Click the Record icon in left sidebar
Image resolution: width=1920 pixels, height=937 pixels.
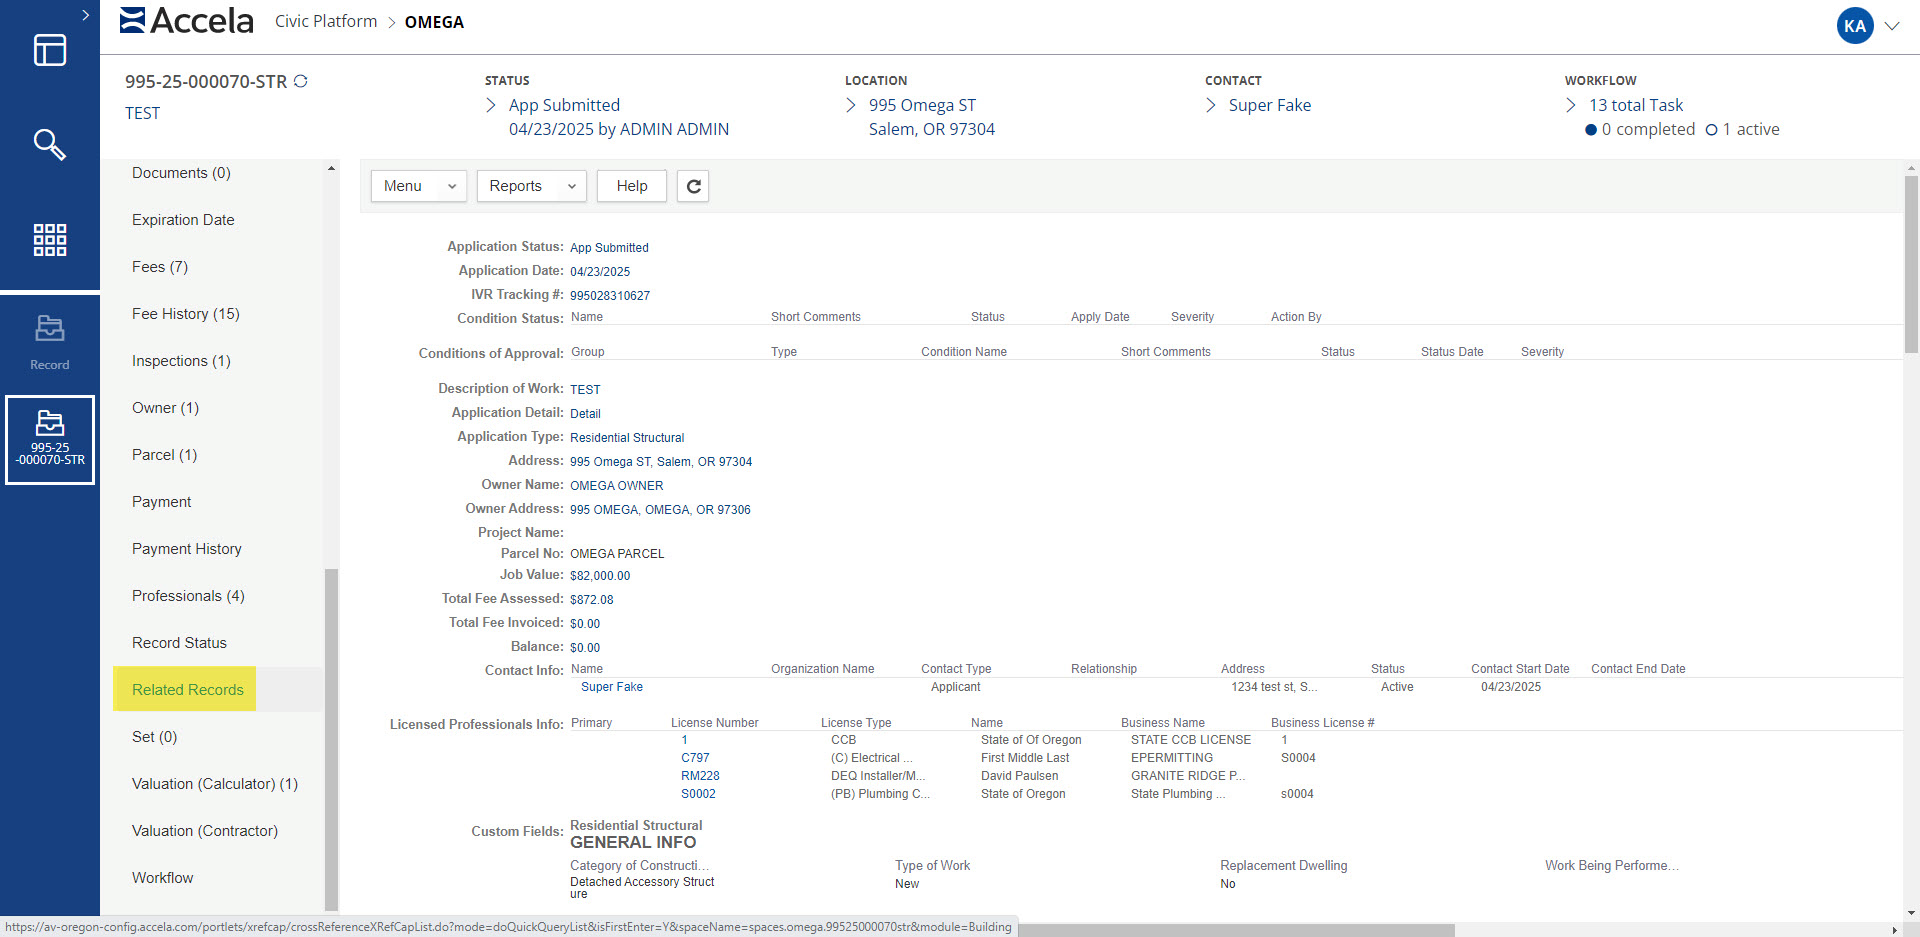click(x=49, y=341)
